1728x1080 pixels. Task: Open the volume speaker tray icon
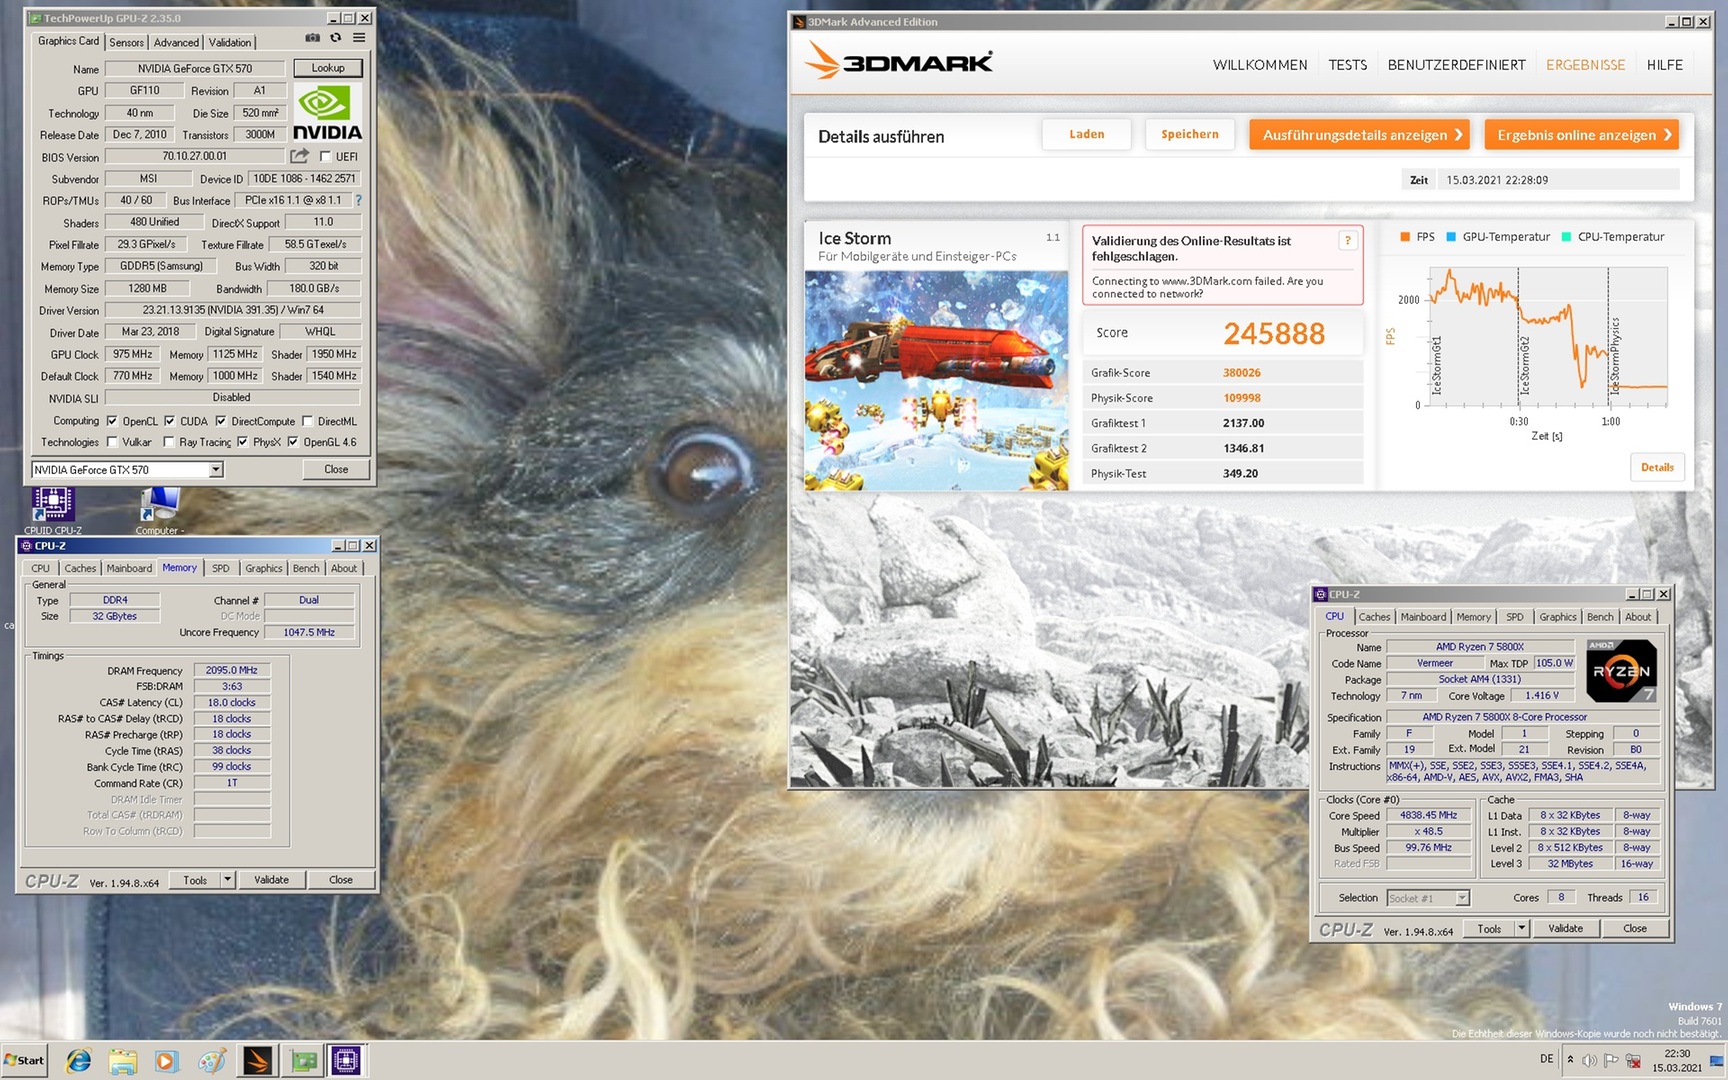(x=1590, y=1061)
